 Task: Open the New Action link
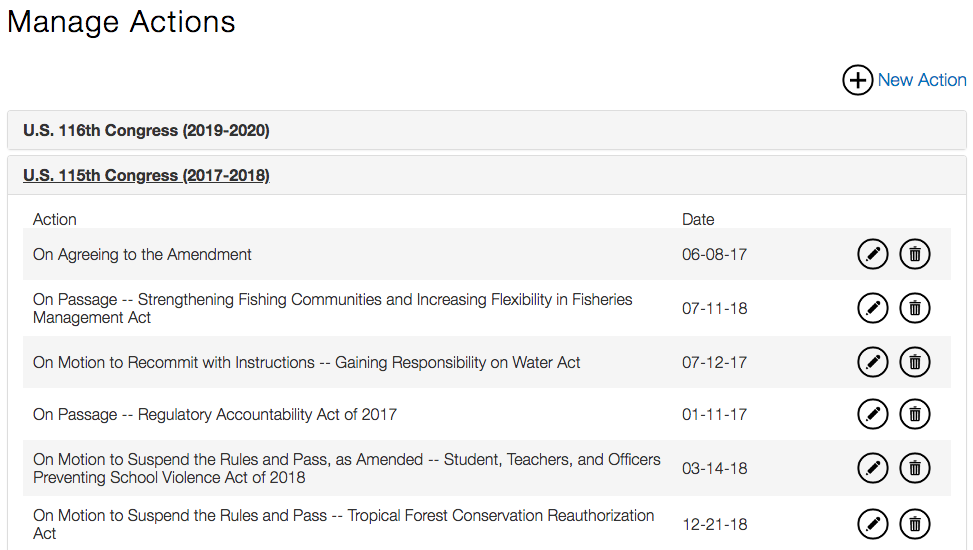tap(921, 80)
